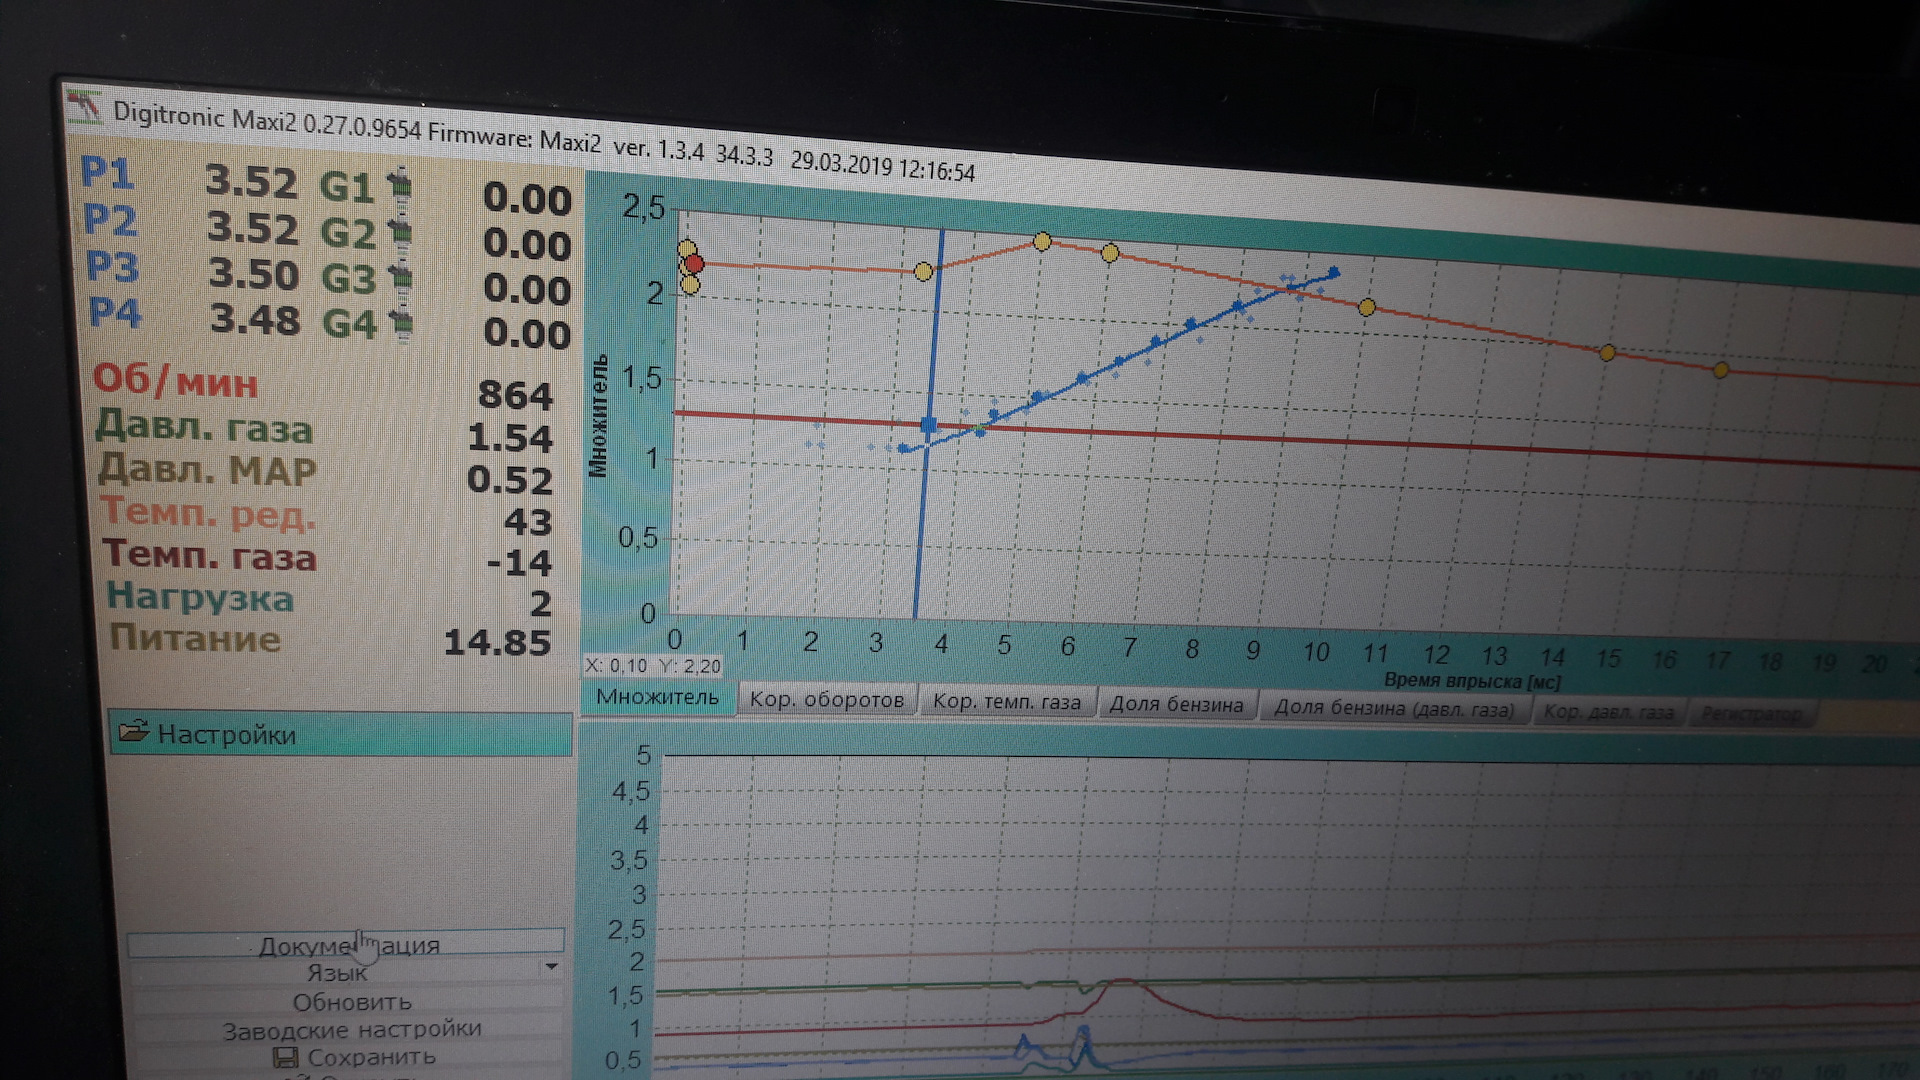This screenshot has width=1920, height=1080.
Task: Click the P4 value 3.48
Action: pyautogui.click(x=255, y=320)
